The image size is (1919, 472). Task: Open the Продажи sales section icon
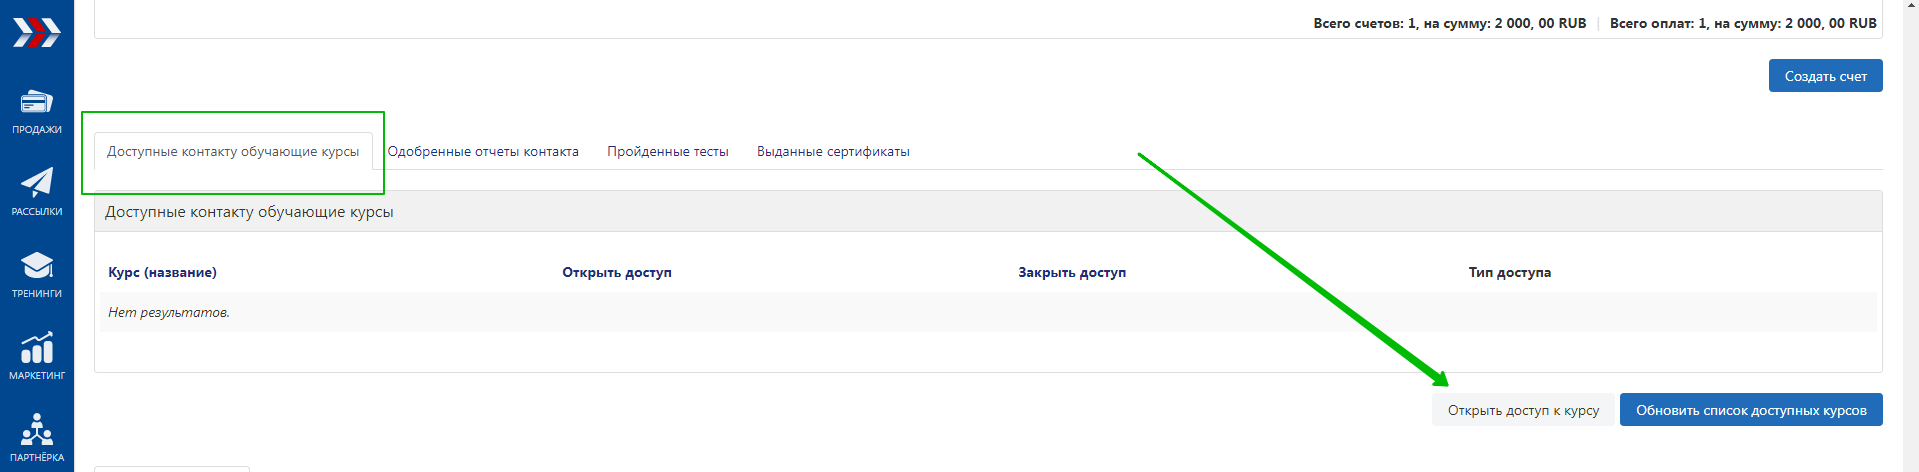click(37, 102)
